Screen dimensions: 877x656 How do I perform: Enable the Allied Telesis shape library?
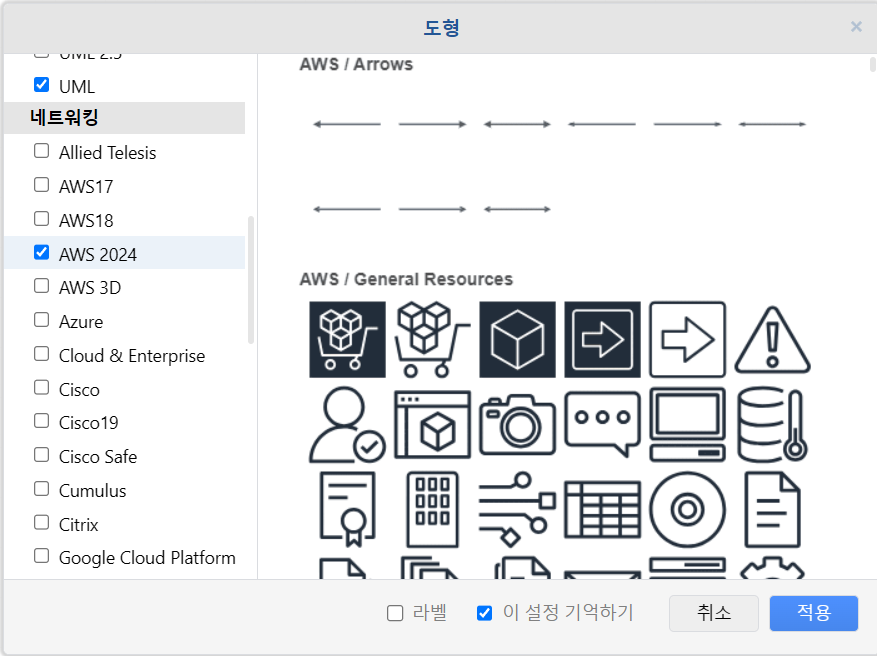pos(41,150)
